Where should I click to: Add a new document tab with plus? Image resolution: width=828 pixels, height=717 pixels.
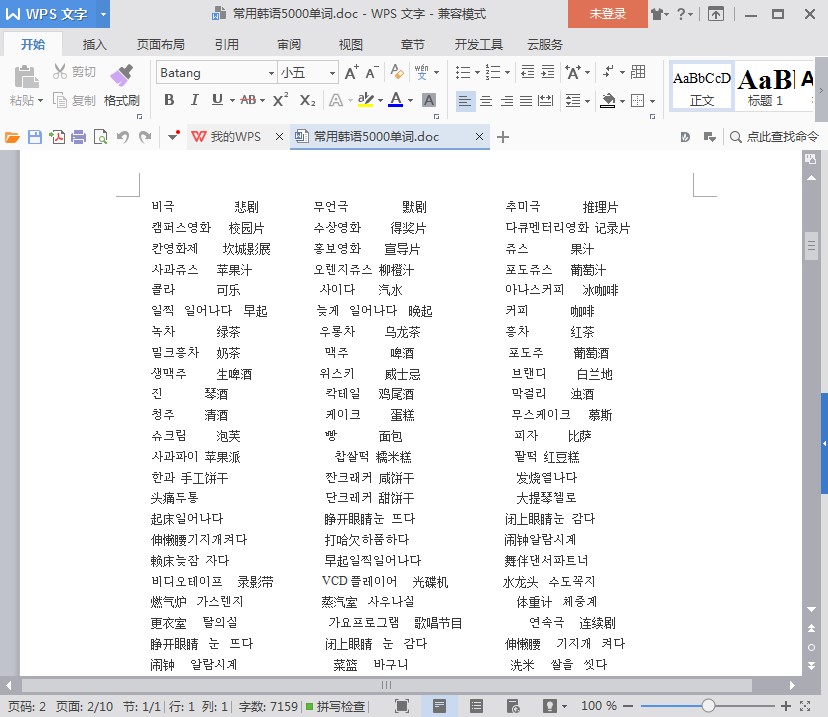(503, 137)
